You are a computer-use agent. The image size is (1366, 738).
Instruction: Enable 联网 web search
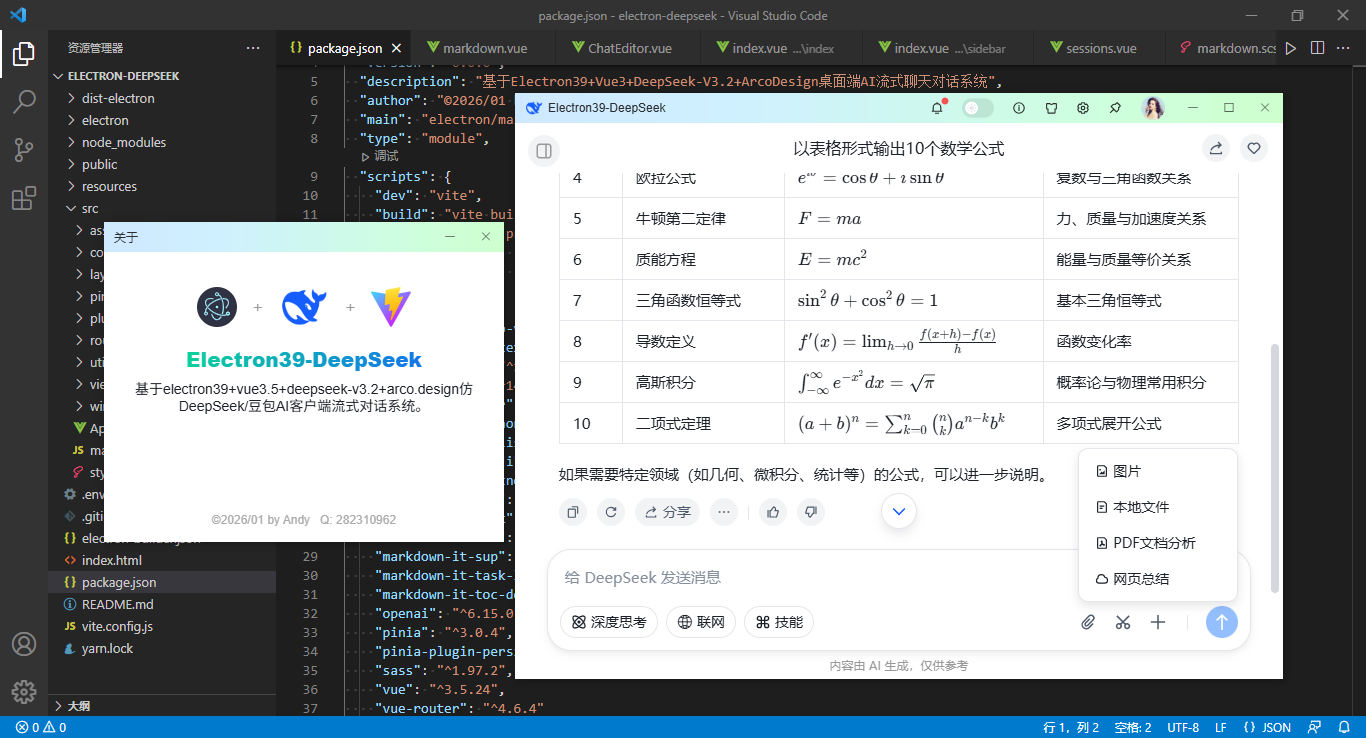pos(701,622)
